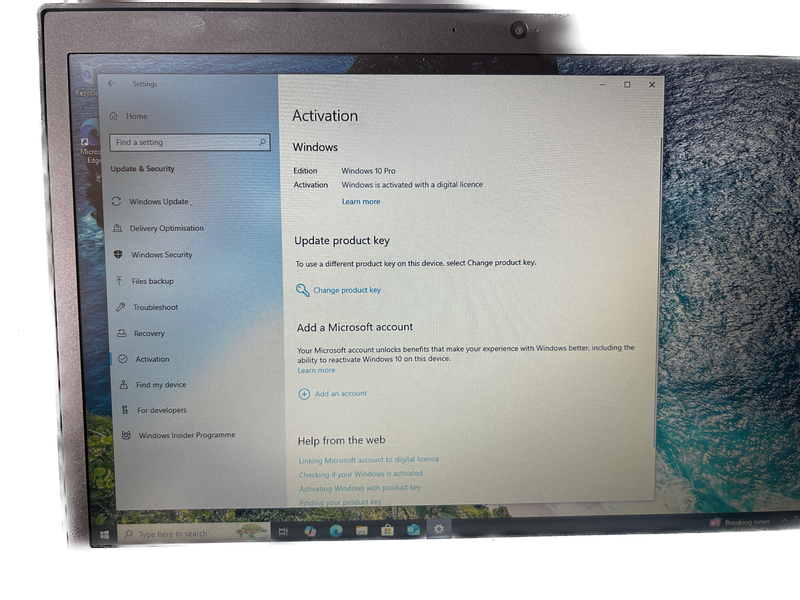Click the Settings window vertical scrollbar
Viewport: 800px width, 600px height.
660,291
